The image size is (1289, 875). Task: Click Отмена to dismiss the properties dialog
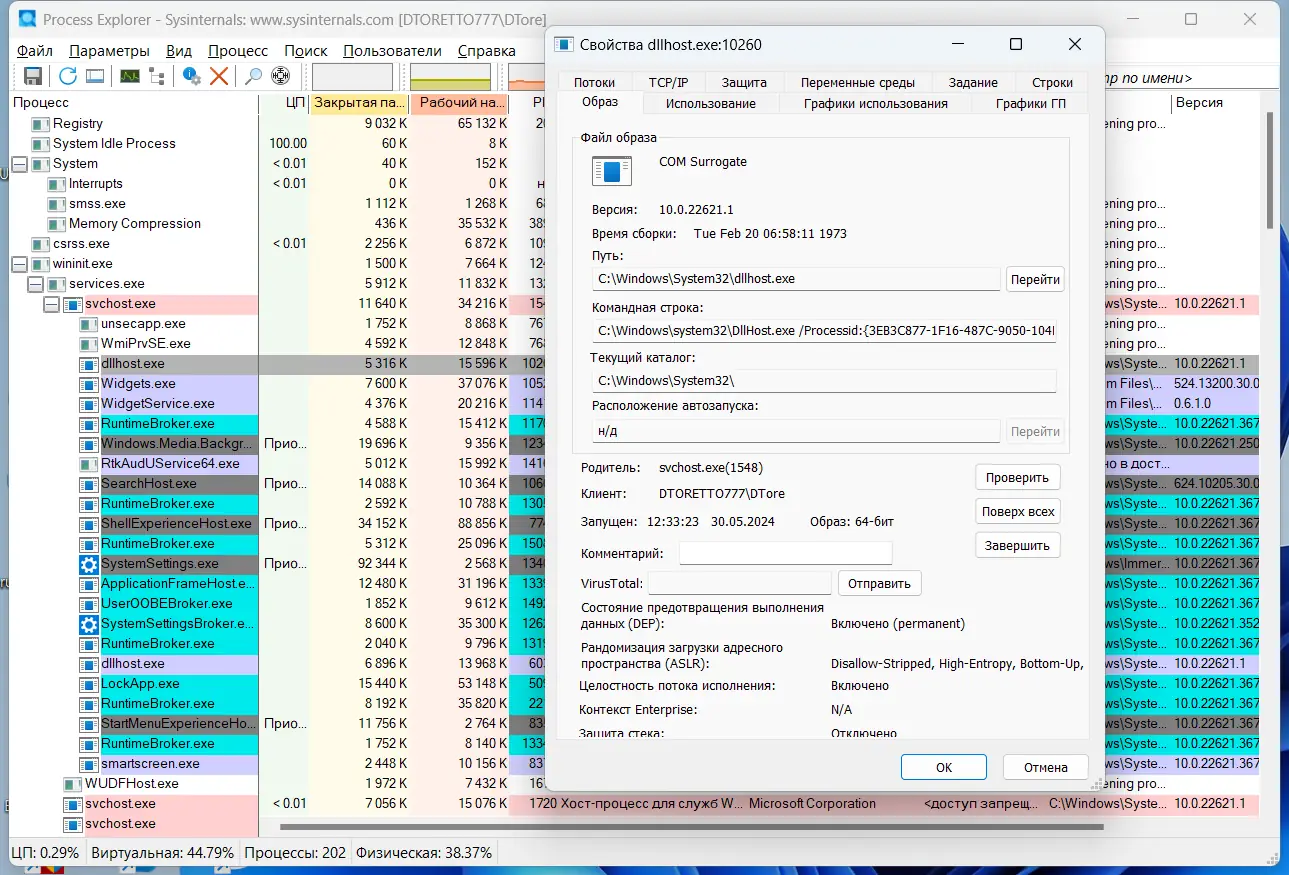(1046, 767)
